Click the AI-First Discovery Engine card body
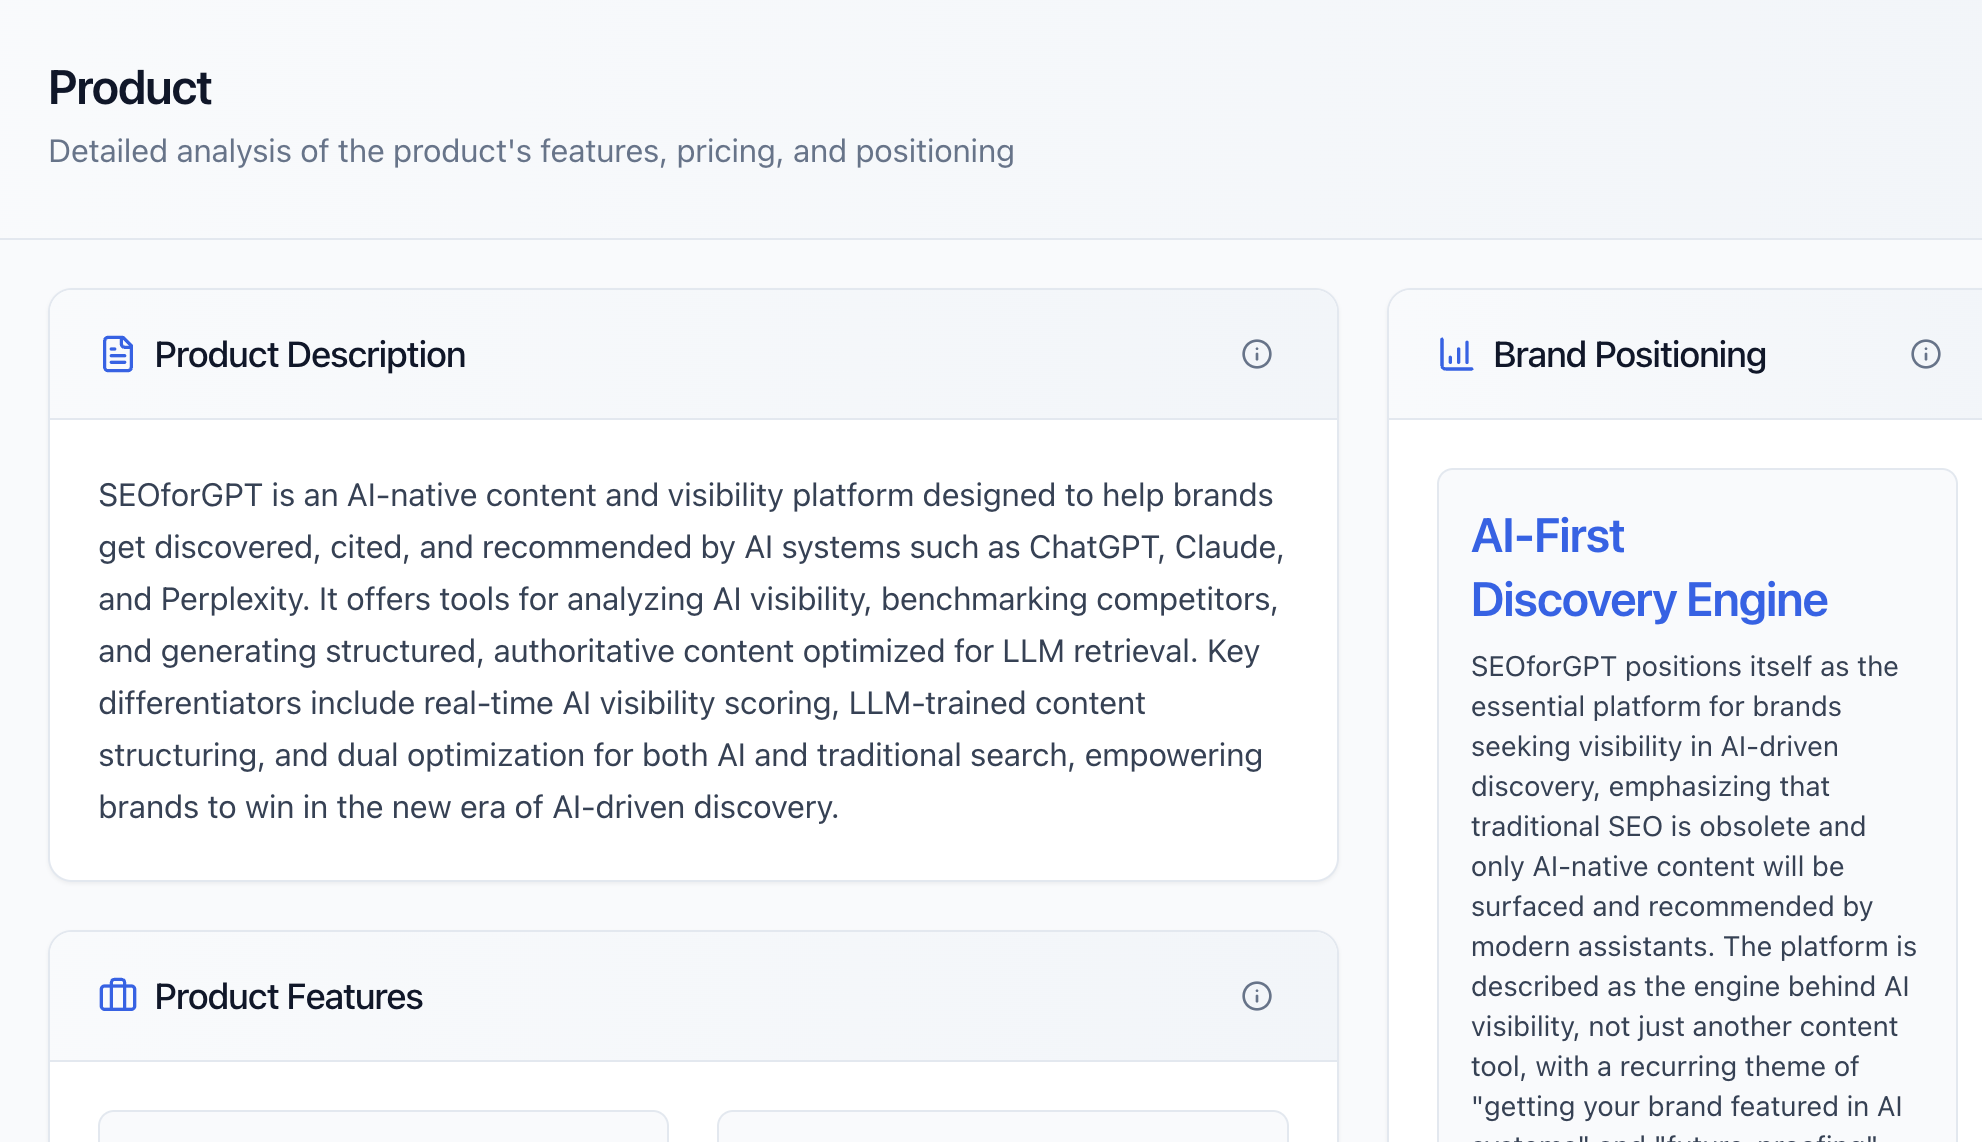1982x1142 pixels. (1693, 800)
